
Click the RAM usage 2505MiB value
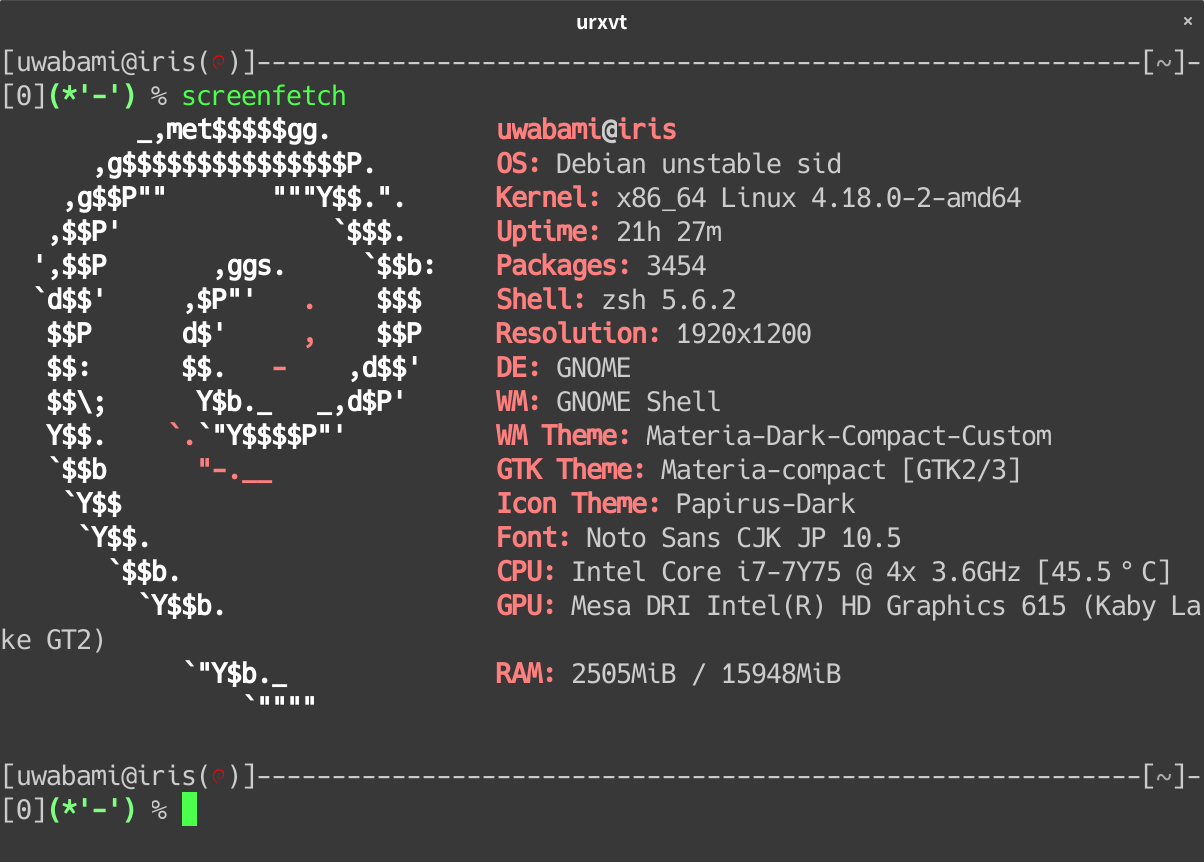click(x=622, y=674)
